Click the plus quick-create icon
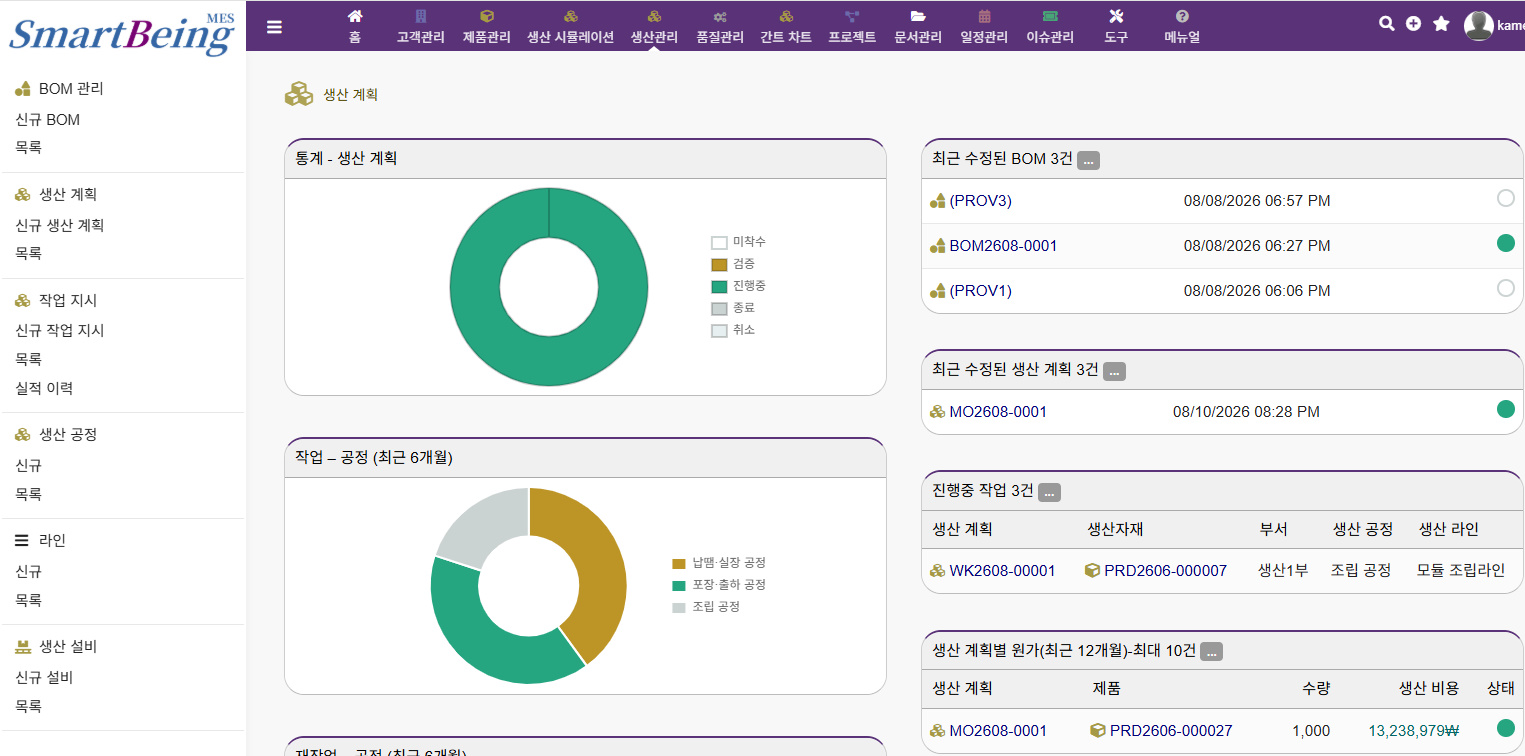 click(x=1413, y=24)
